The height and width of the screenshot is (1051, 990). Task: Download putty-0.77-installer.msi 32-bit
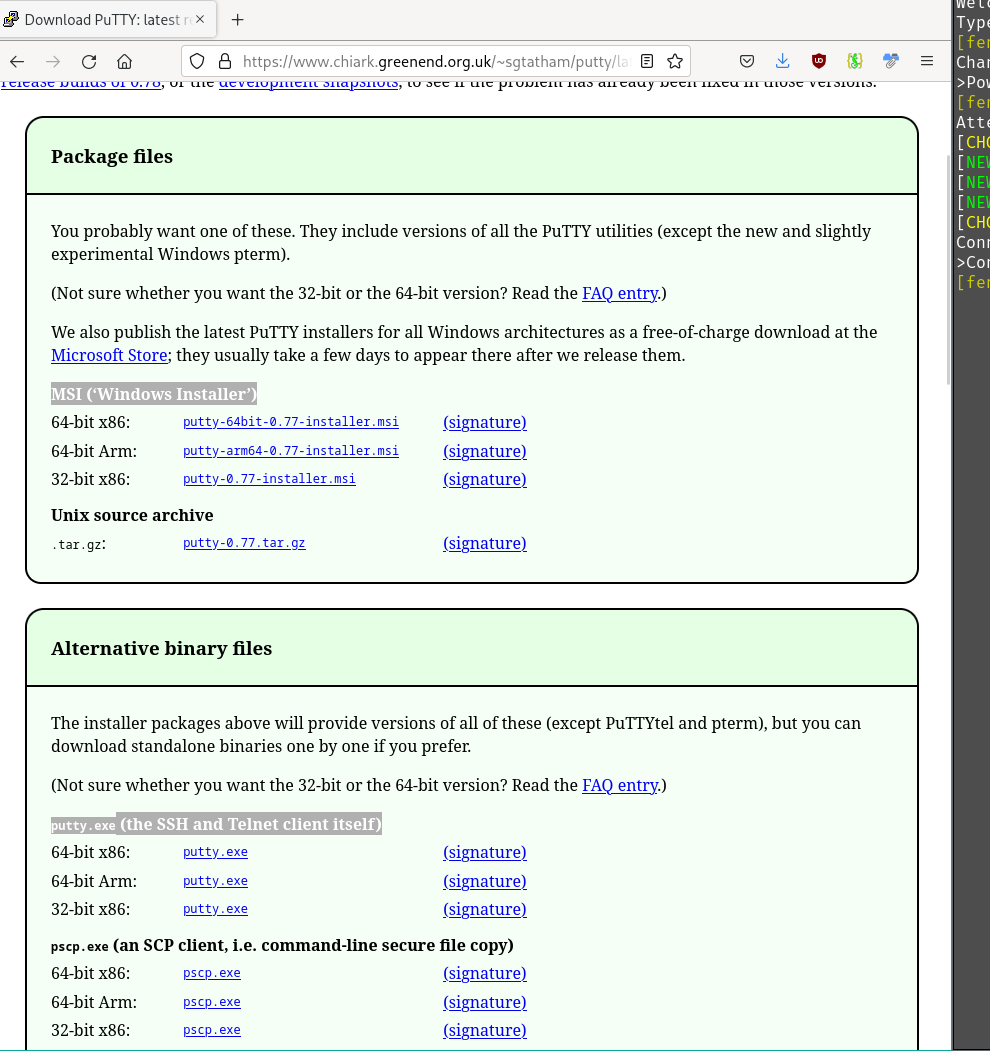(x=269, y=479)
